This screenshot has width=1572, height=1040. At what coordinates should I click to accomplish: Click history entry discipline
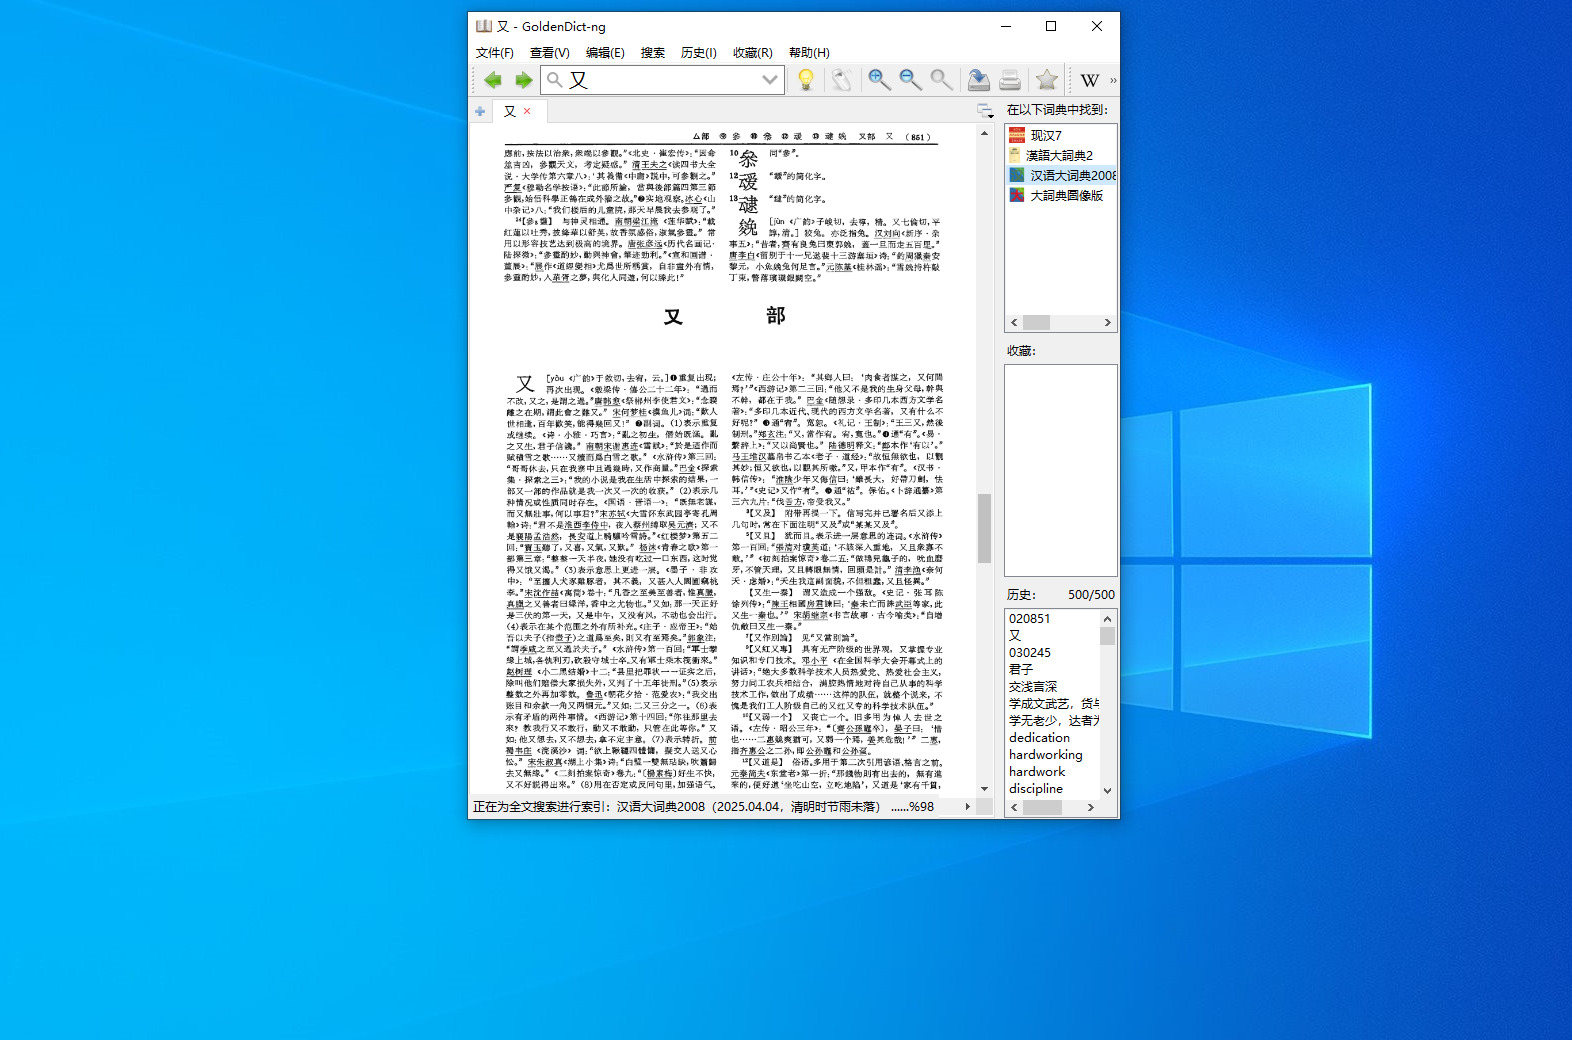tap(1036, 788)
